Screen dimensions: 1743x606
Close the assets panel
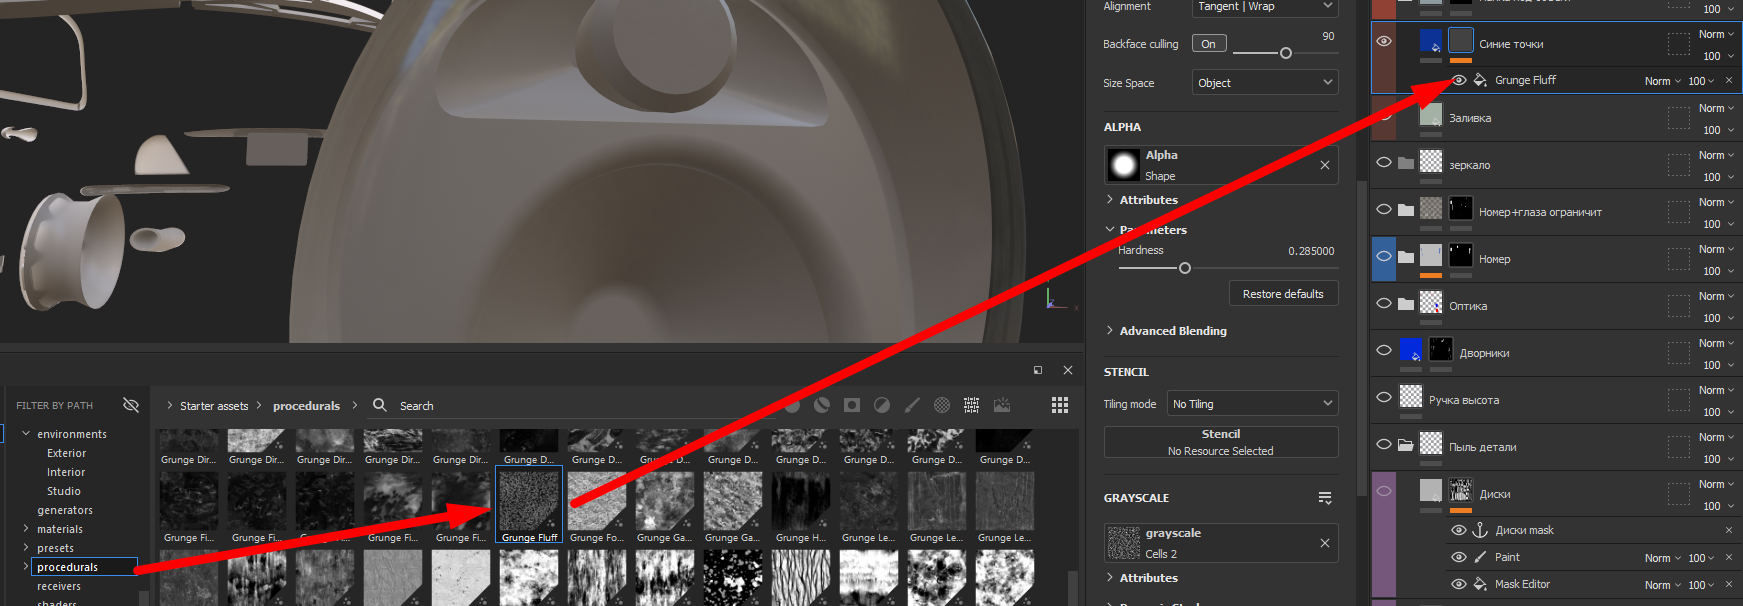(x=1068, y=370)
